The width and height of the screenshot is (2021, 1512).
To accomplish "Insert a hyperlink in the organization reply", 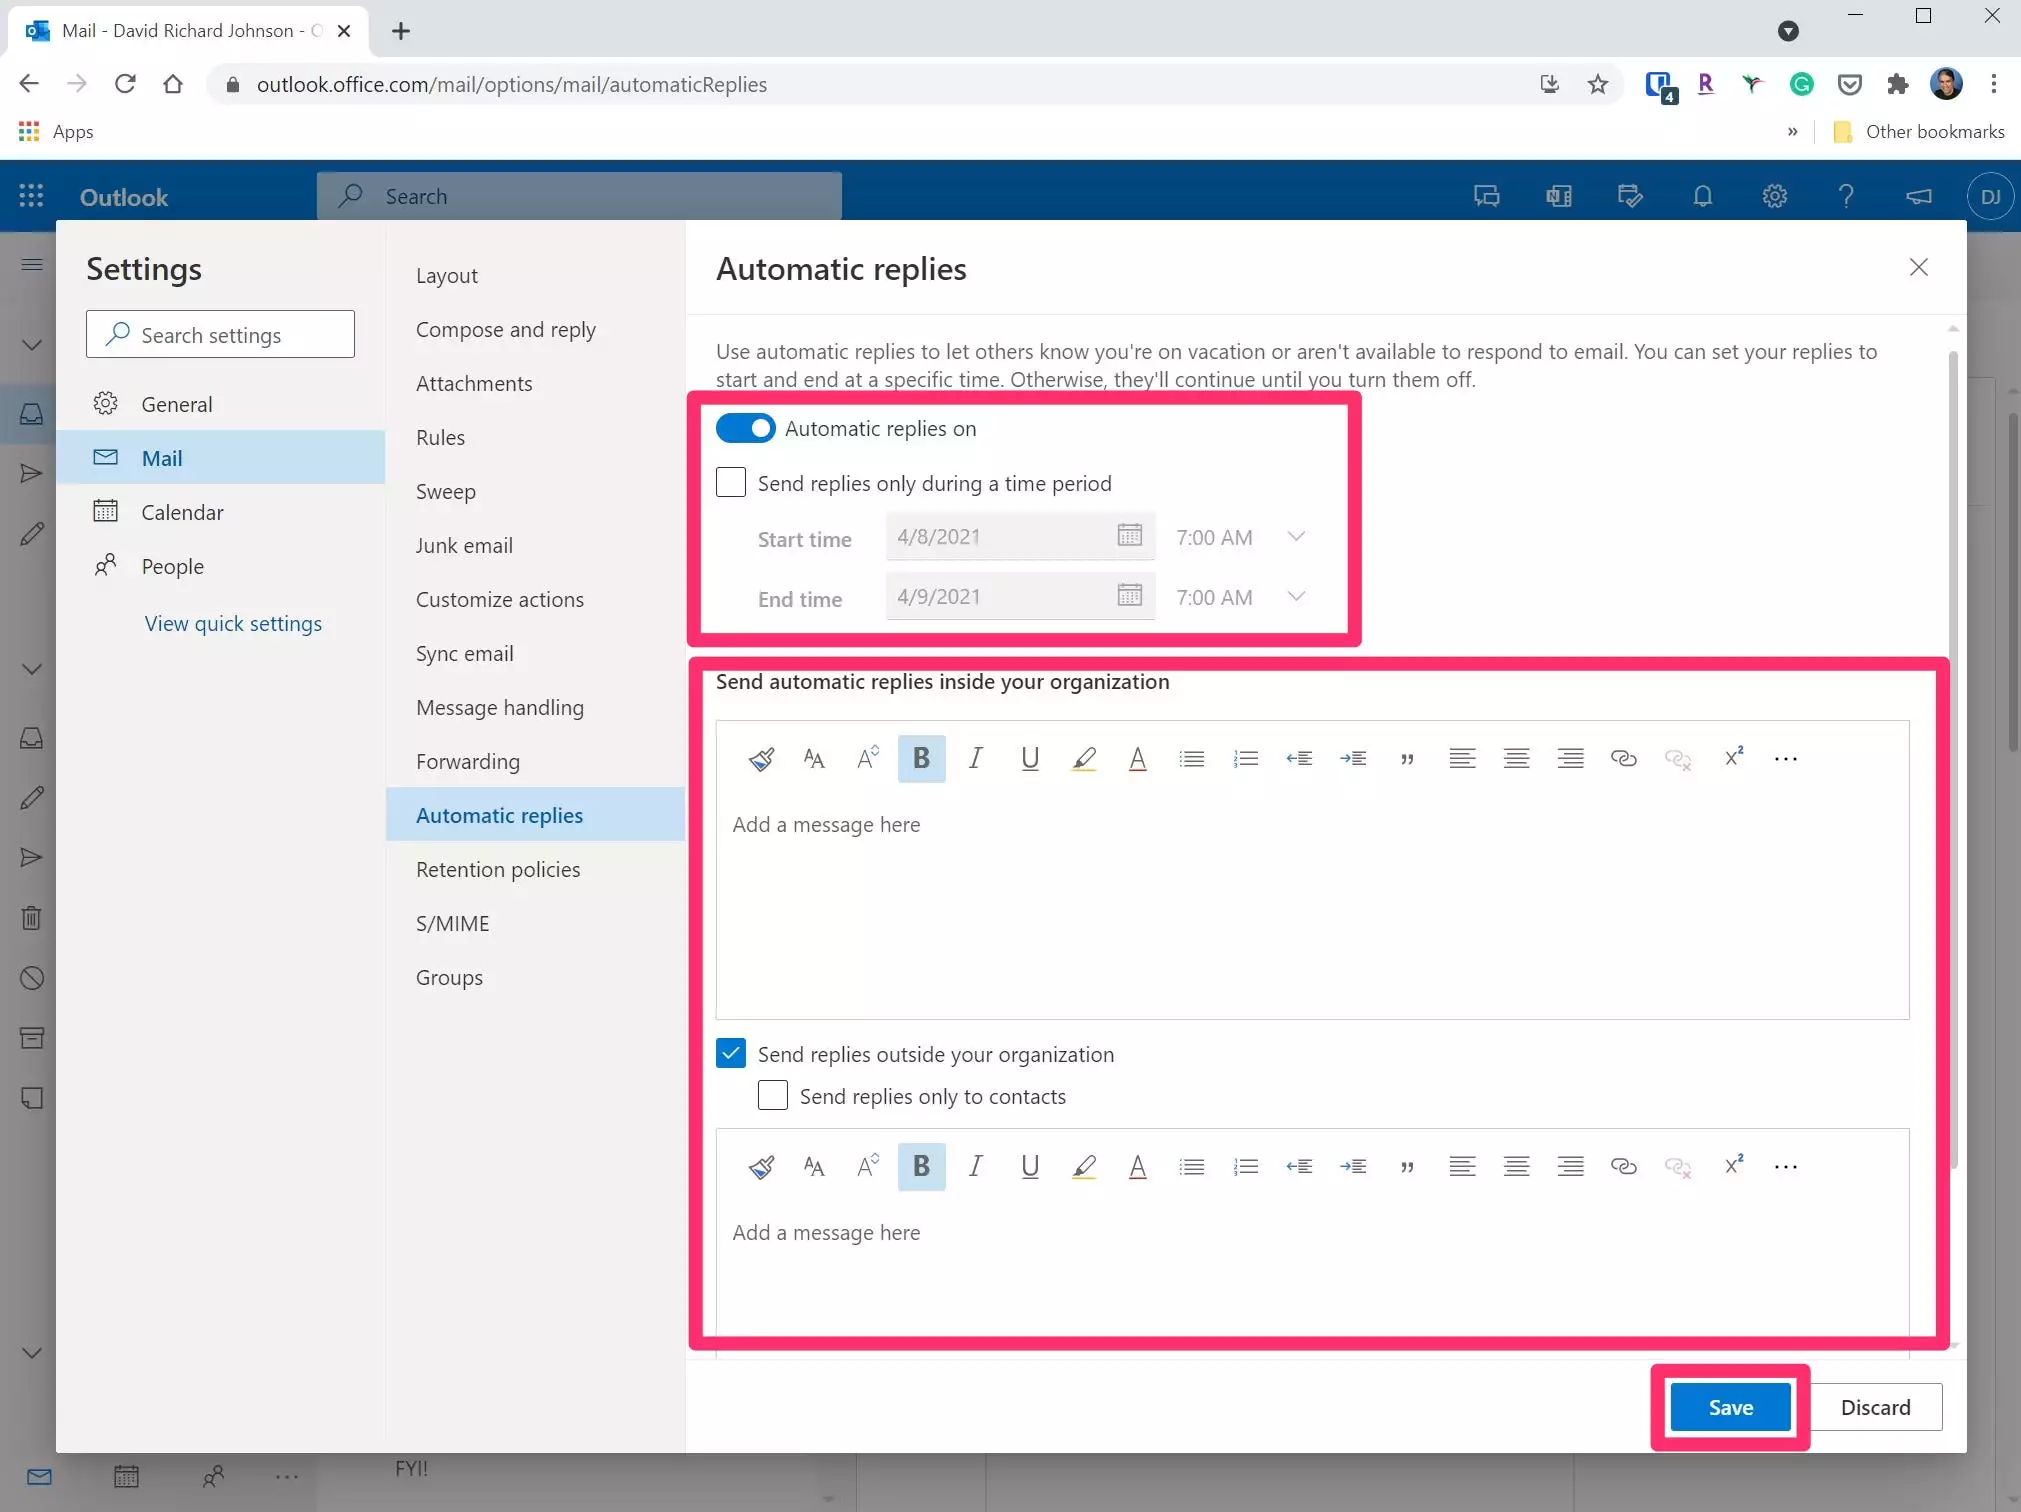I will tap(1624, 758).
